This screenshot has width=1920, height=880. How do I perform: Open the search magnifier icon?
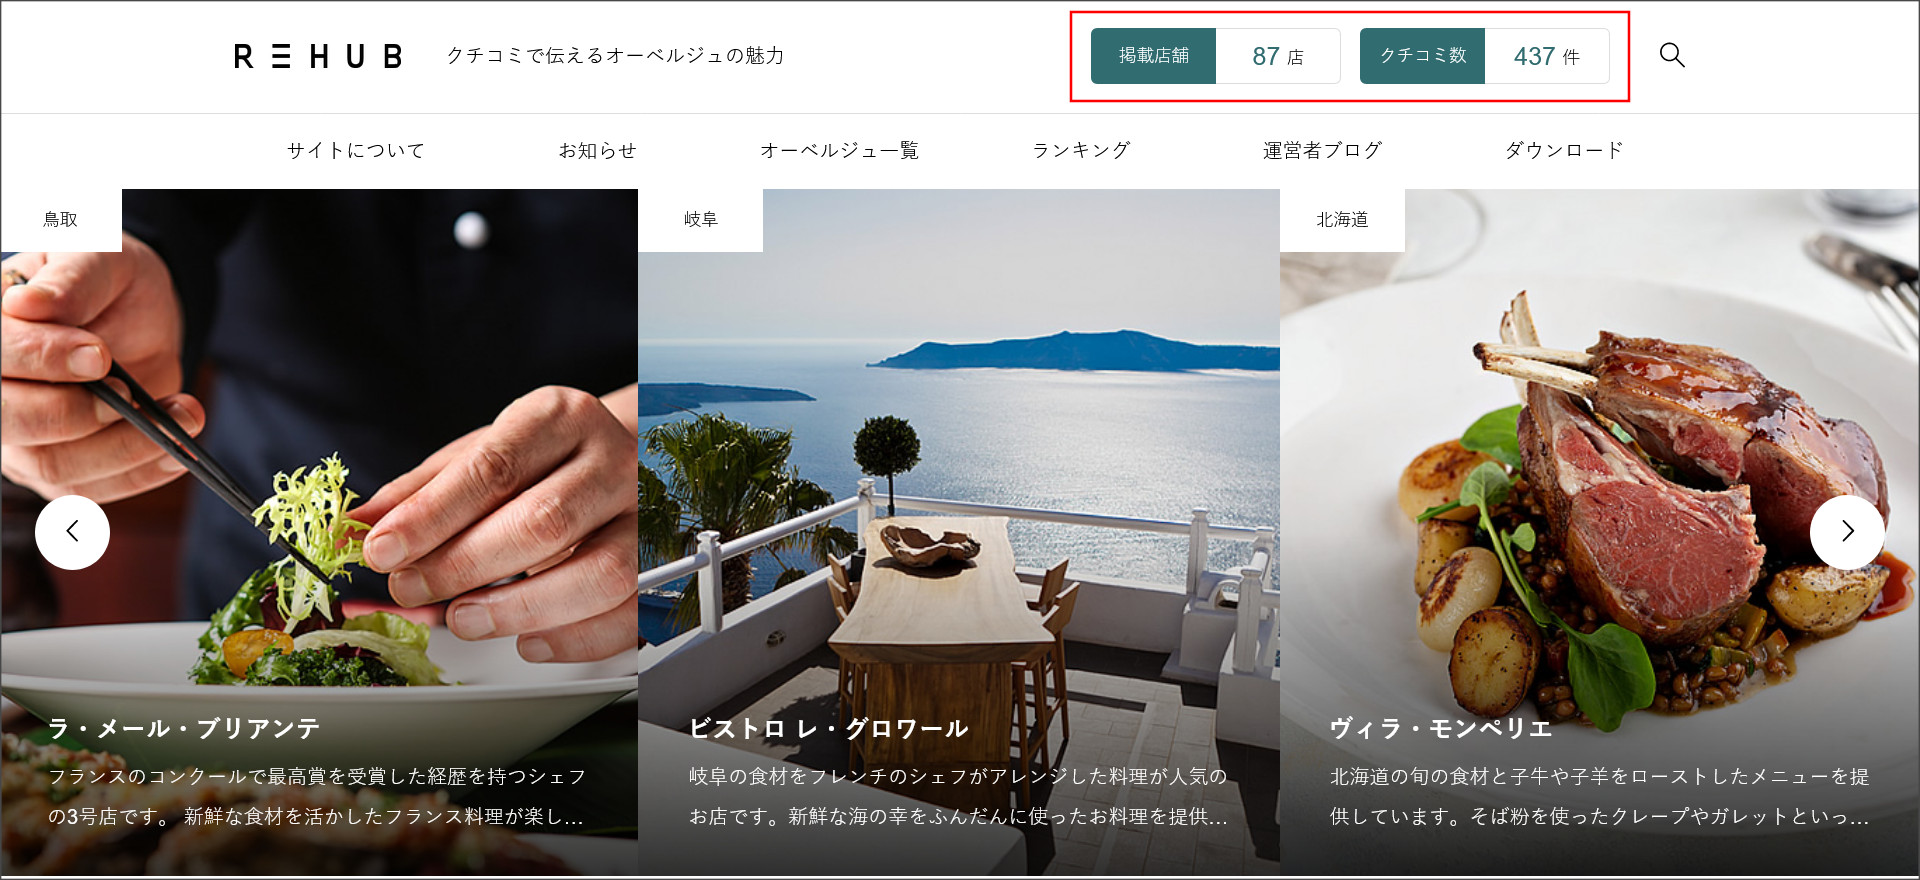pos(1672,55)
